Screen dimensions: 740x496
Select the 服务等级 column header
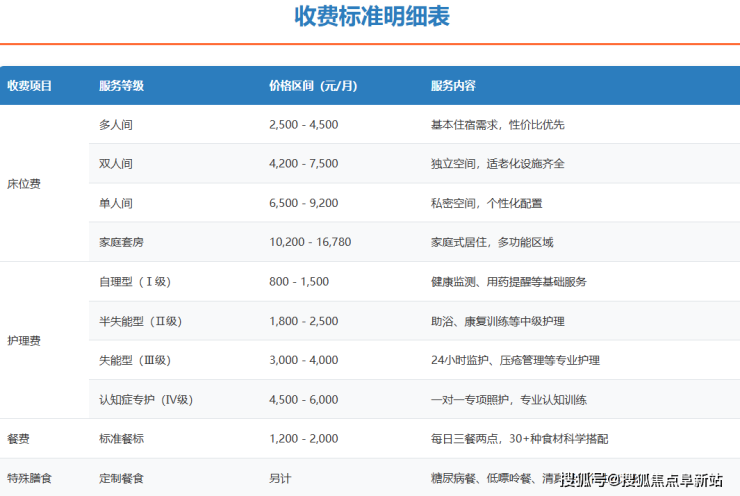tap(122, 86)
